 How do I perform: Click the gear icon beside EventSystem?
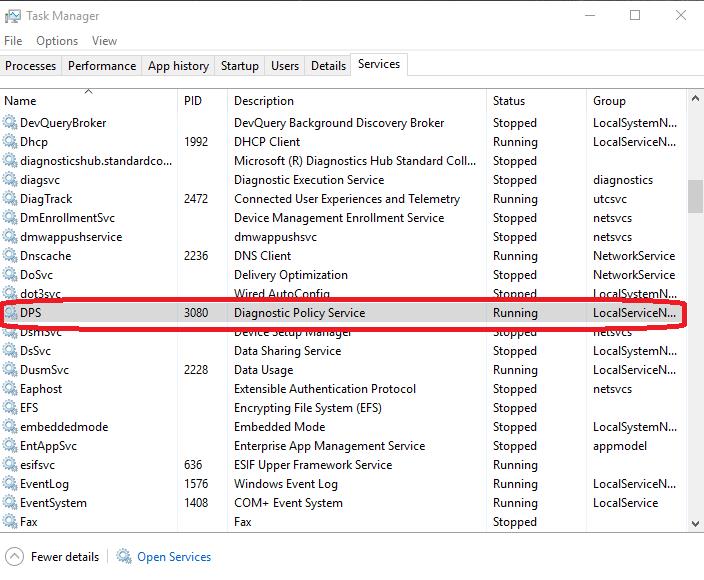pos(10,503)
